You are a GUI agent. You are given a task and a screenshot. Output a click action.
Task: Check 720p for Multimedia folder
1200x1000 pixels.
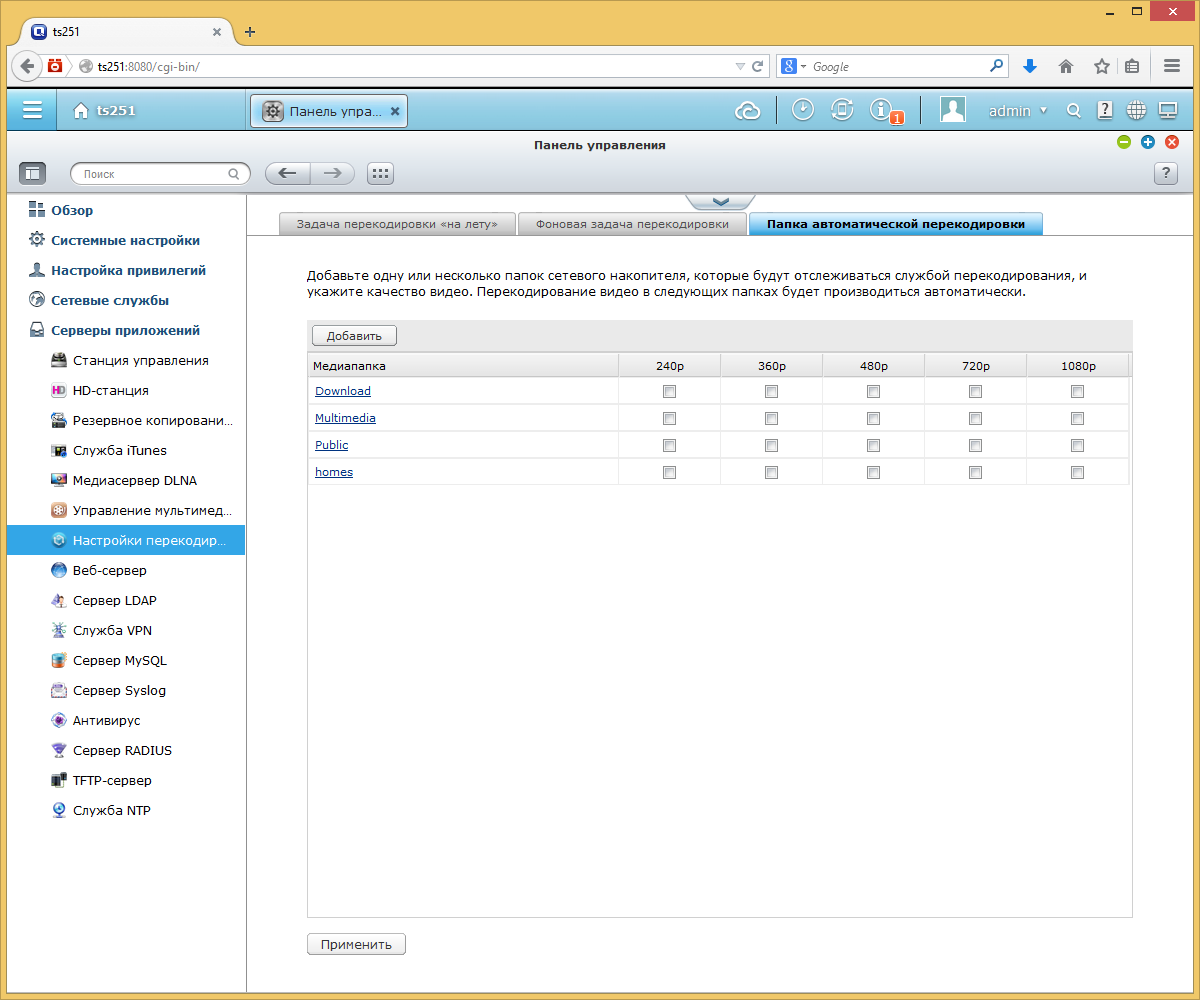[975, 418]
